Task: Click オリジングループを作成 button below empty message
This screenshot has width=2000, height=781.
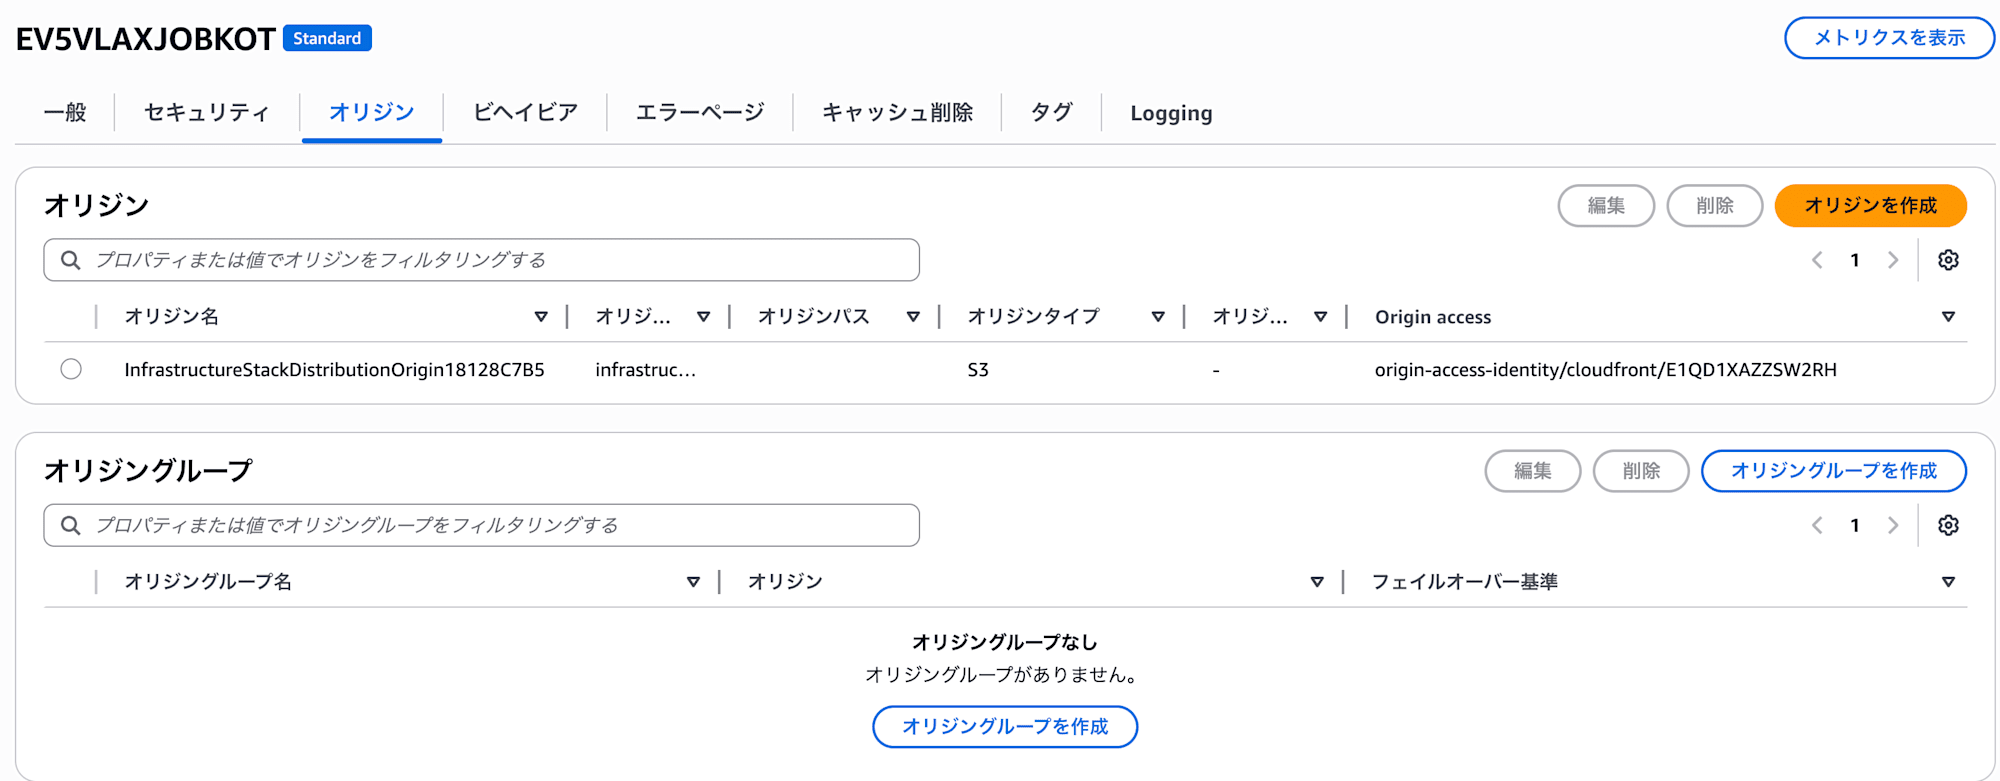Action: click(1005, 727)
